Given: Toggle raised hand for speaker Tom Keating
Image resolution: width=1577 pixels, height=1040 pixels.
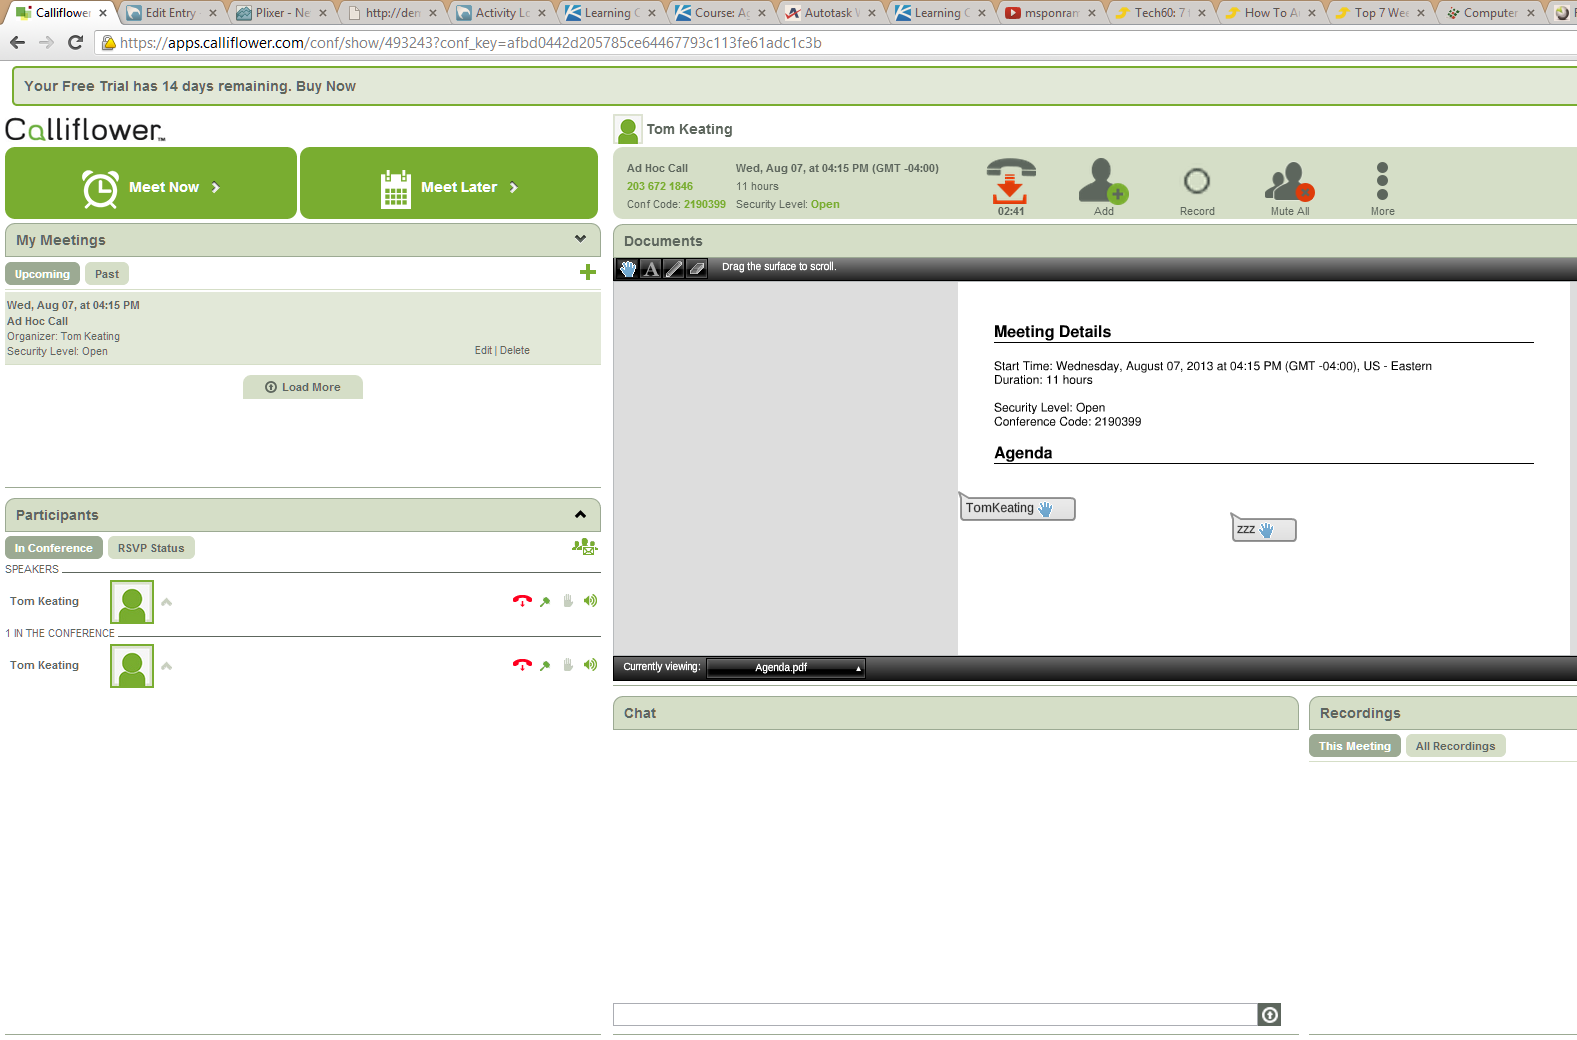Looking at the screenshot, I should (x=568, y=601).
